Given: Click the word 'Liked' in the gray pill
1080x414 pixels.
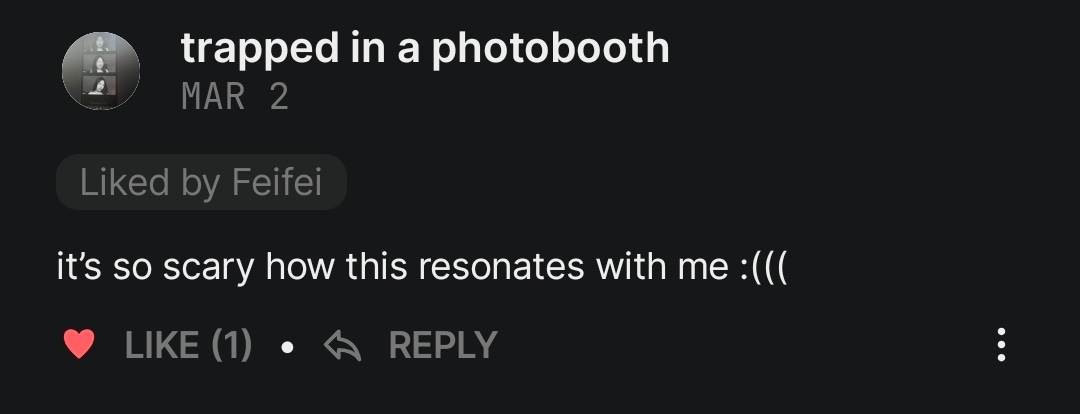Looking at the screenshot, I should click(x=125, y=183).
